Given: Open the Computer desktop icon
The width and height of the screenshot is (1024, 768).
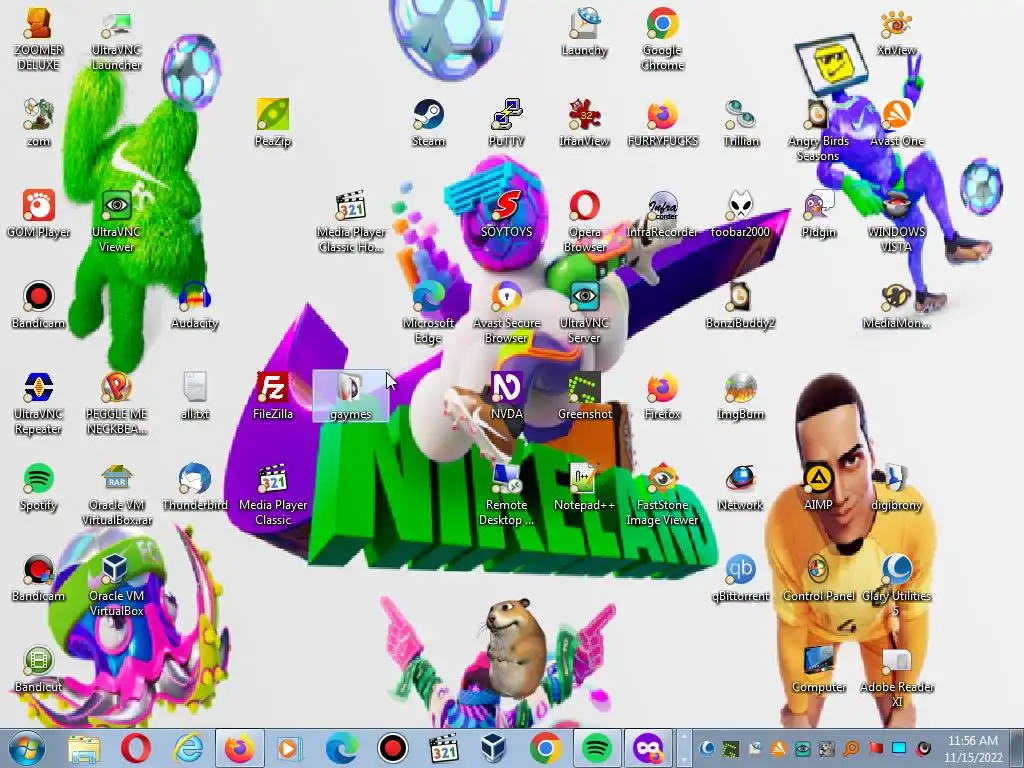Looking at the screenshot, I should tap(818, 669).
